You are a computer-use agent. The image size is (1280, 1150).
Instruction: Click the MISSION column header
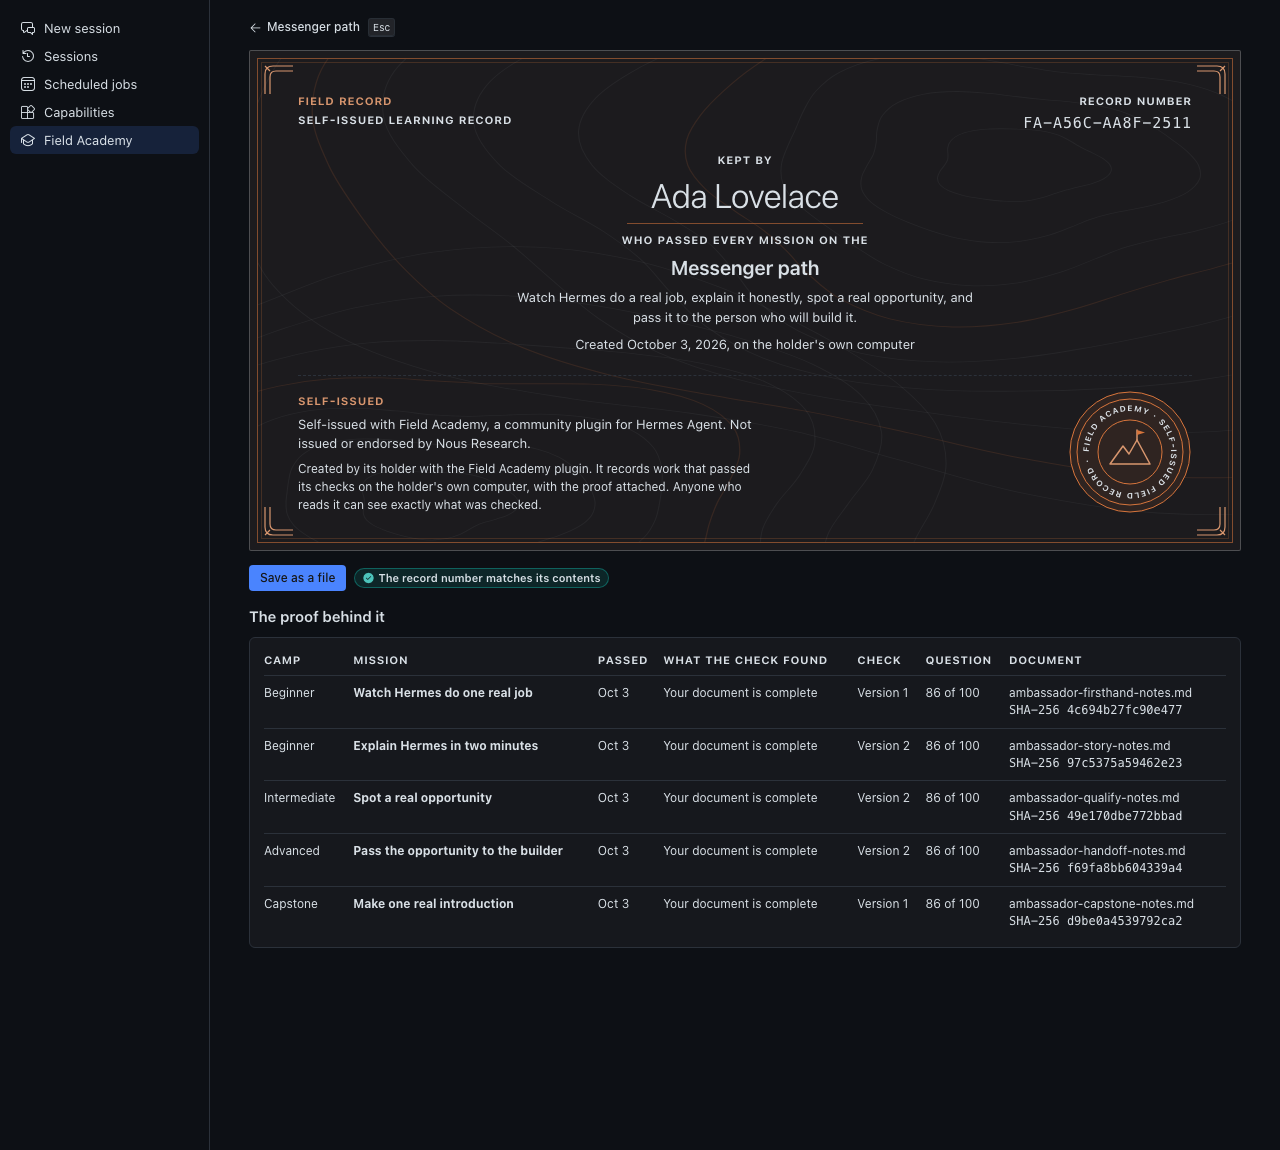381,661
